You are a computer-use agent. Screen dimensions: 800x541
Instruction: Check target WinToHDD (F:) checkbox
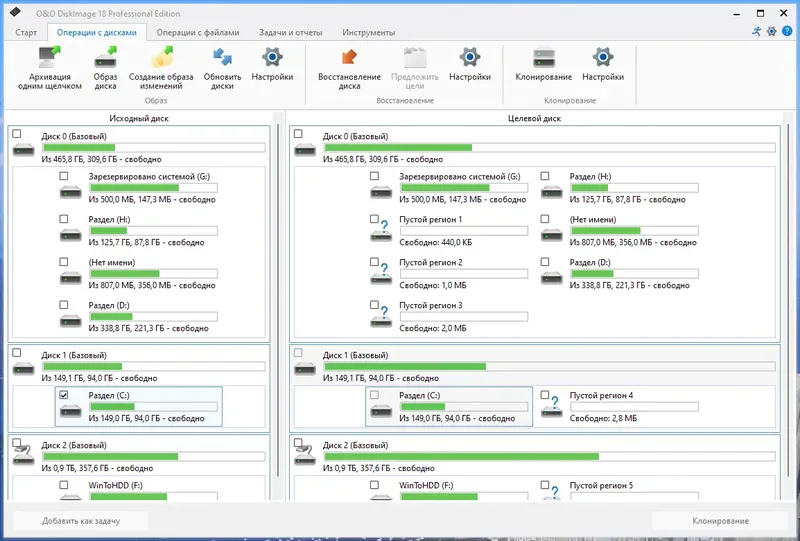(374, 485)
